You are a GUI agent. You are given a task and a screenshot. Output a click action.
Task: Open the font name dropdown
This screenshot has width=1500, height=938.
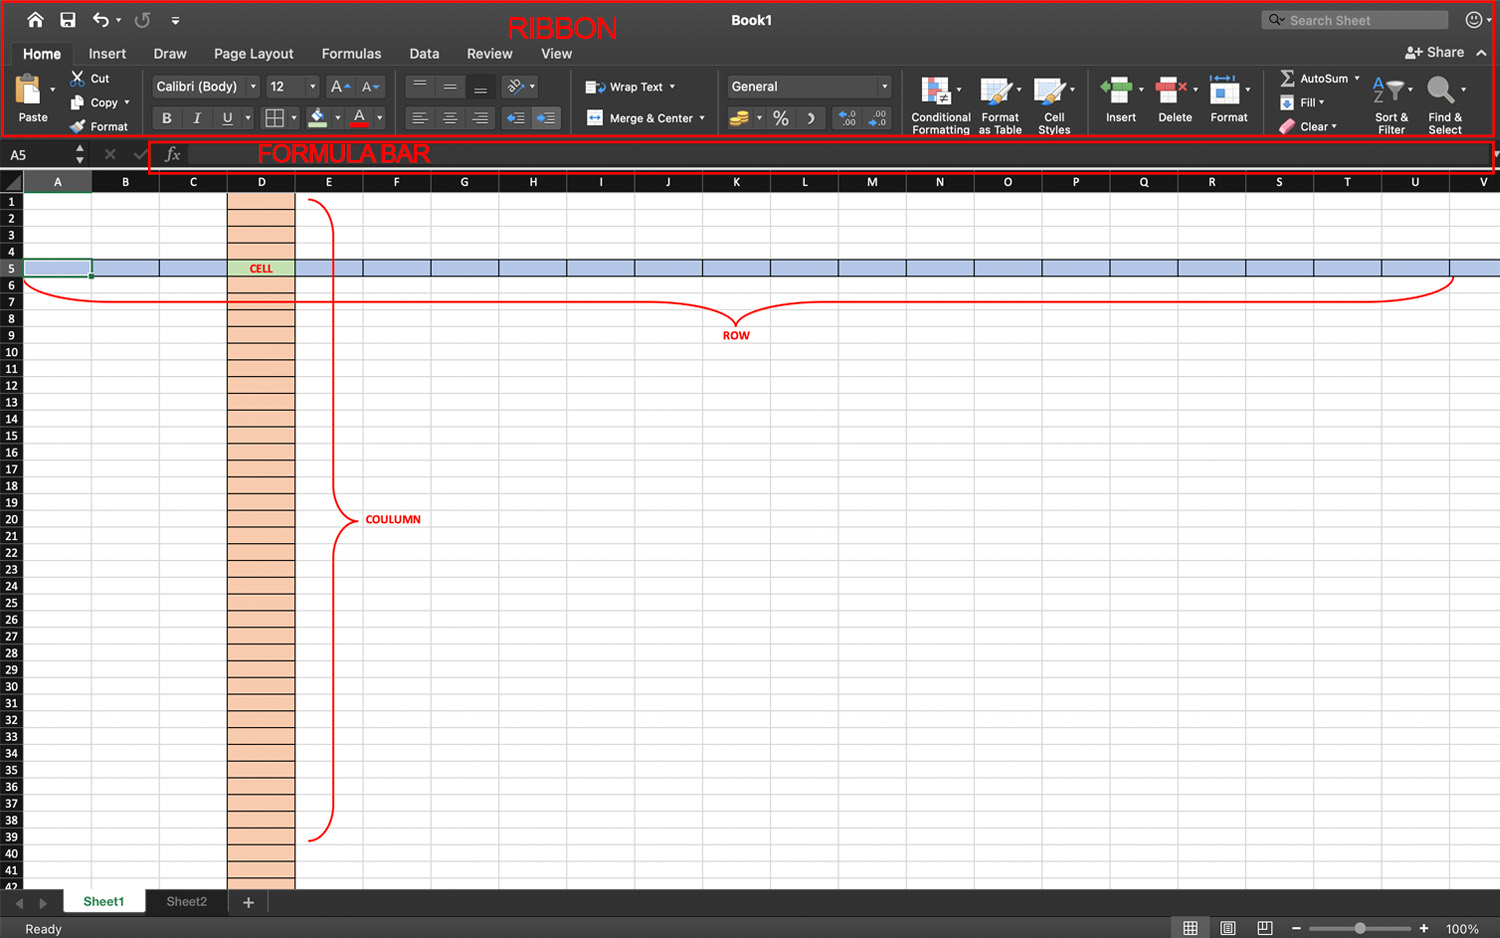(x=254, y=86)
